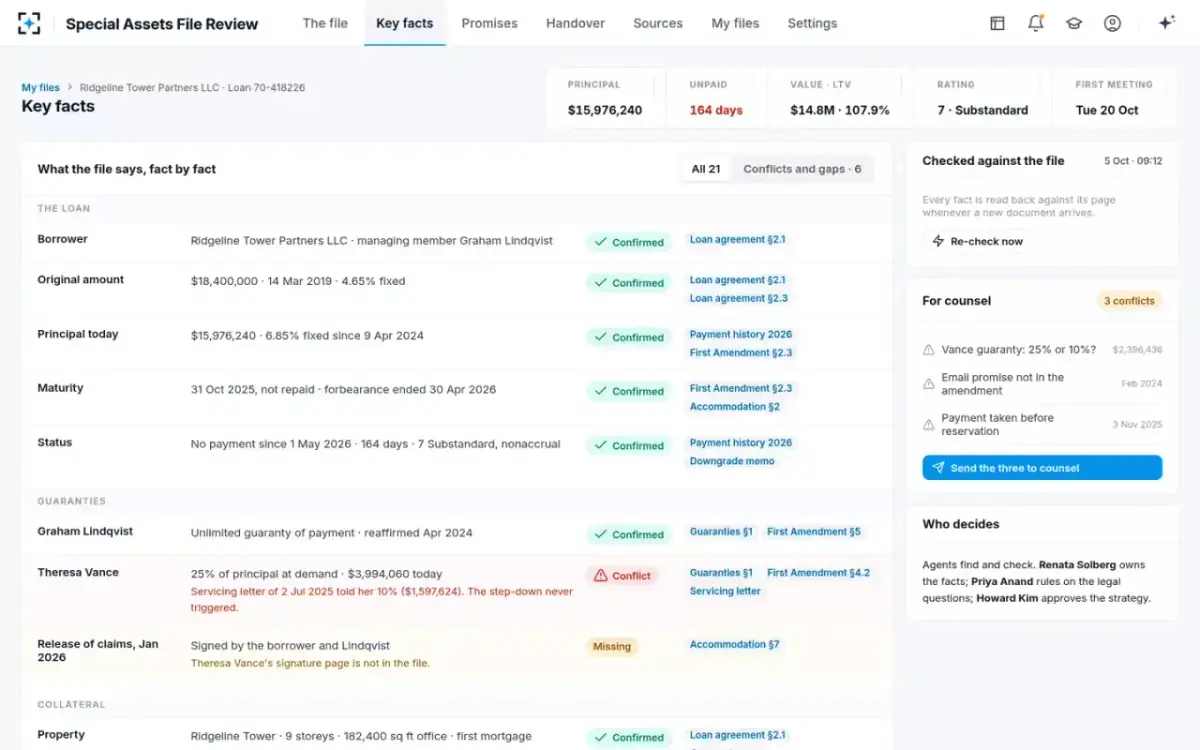Select the Release of claims, Jan 2026 label
Image resolution: width=1200 pixels, height=750 pixels.
click(x=98, y=651)
